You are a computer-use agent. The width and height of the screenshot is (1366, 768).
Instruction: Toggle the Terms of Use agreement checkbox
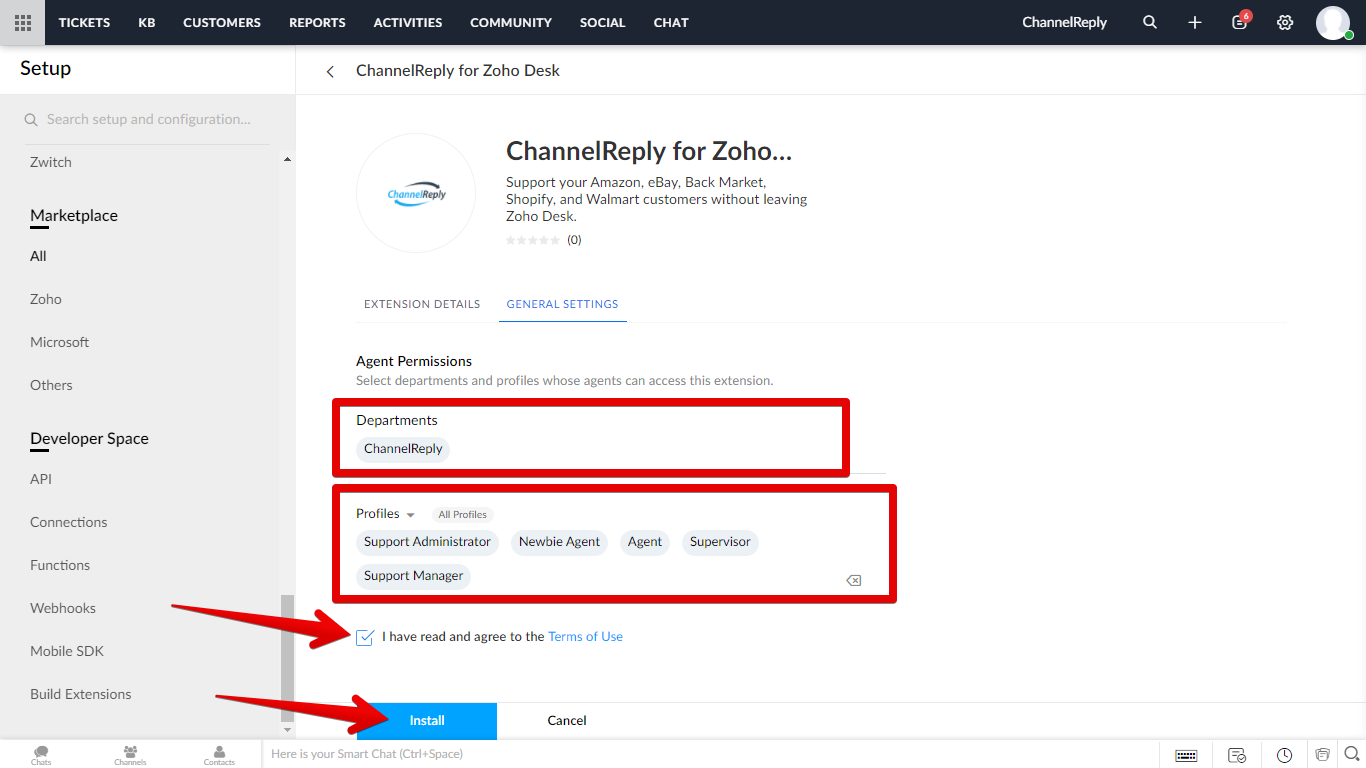[x=365, y=637]
